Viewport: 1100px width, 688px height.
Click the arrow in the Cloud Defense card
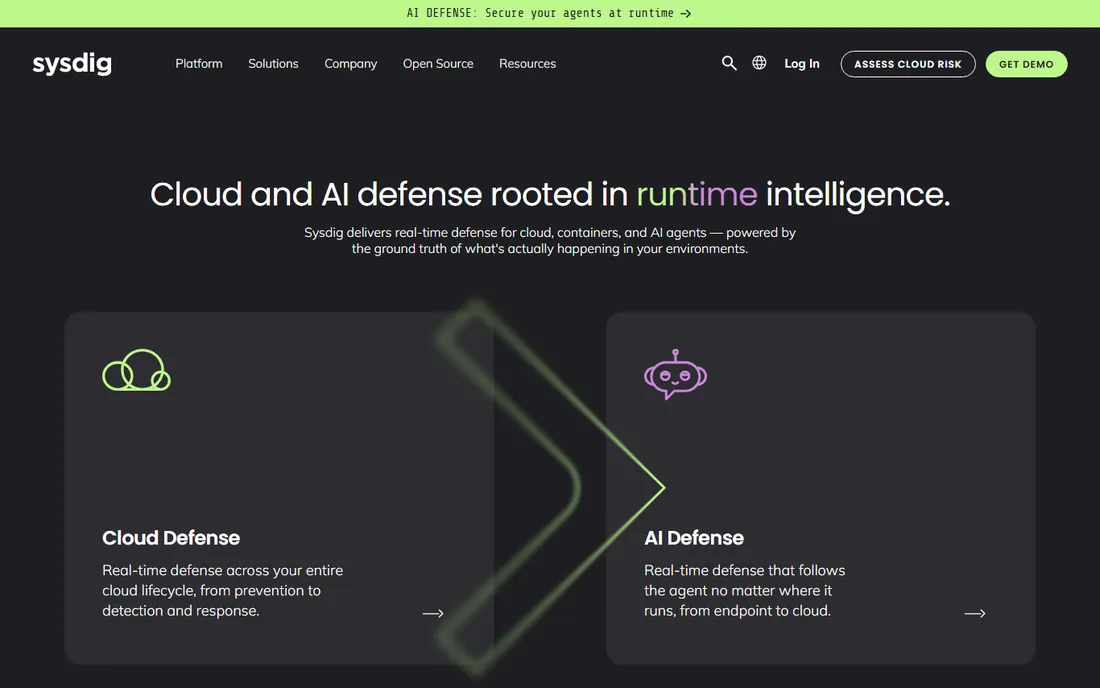(x=433, y=613)
